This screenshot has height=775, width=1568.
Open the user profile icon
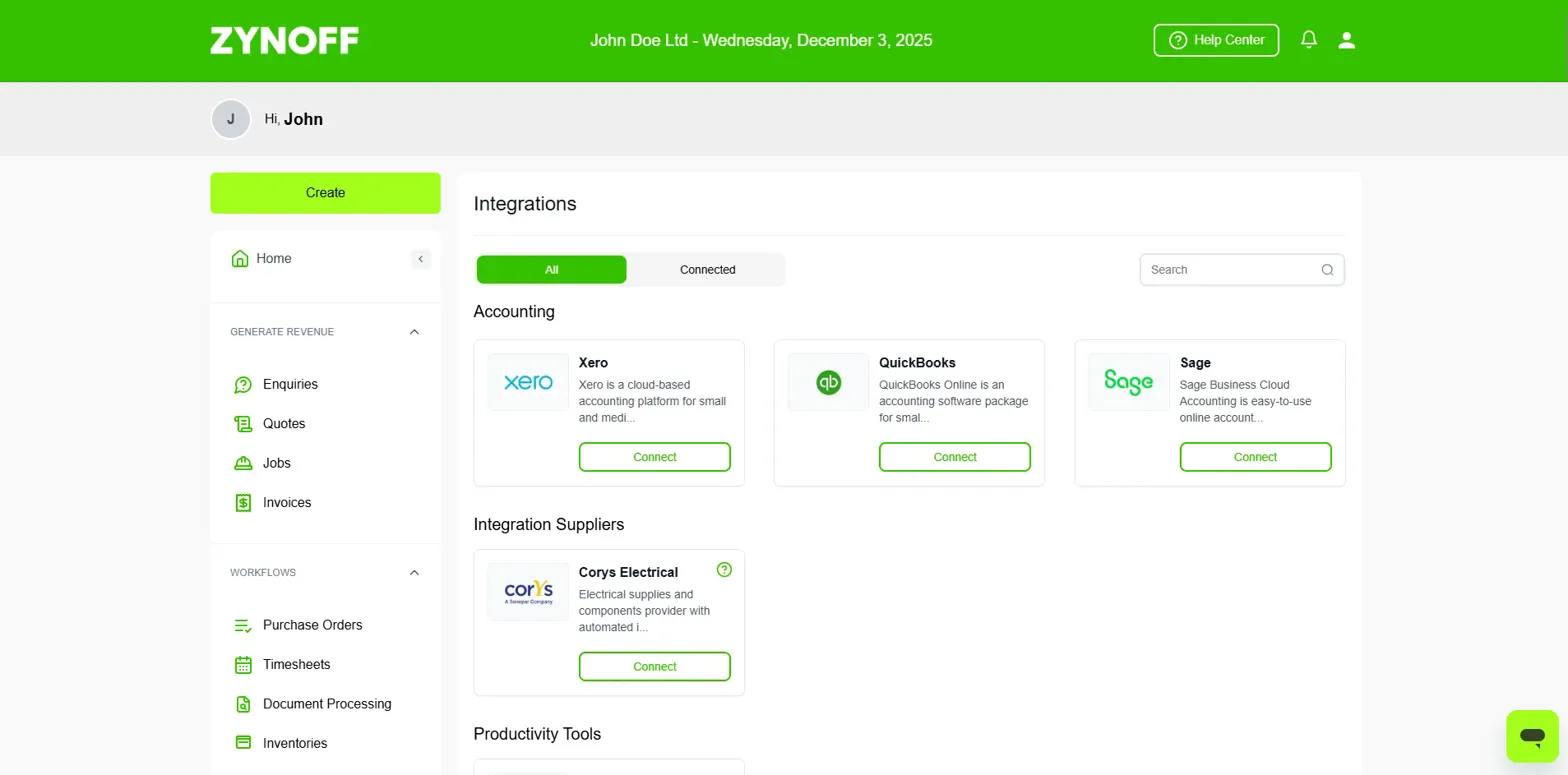[1346, 40]
